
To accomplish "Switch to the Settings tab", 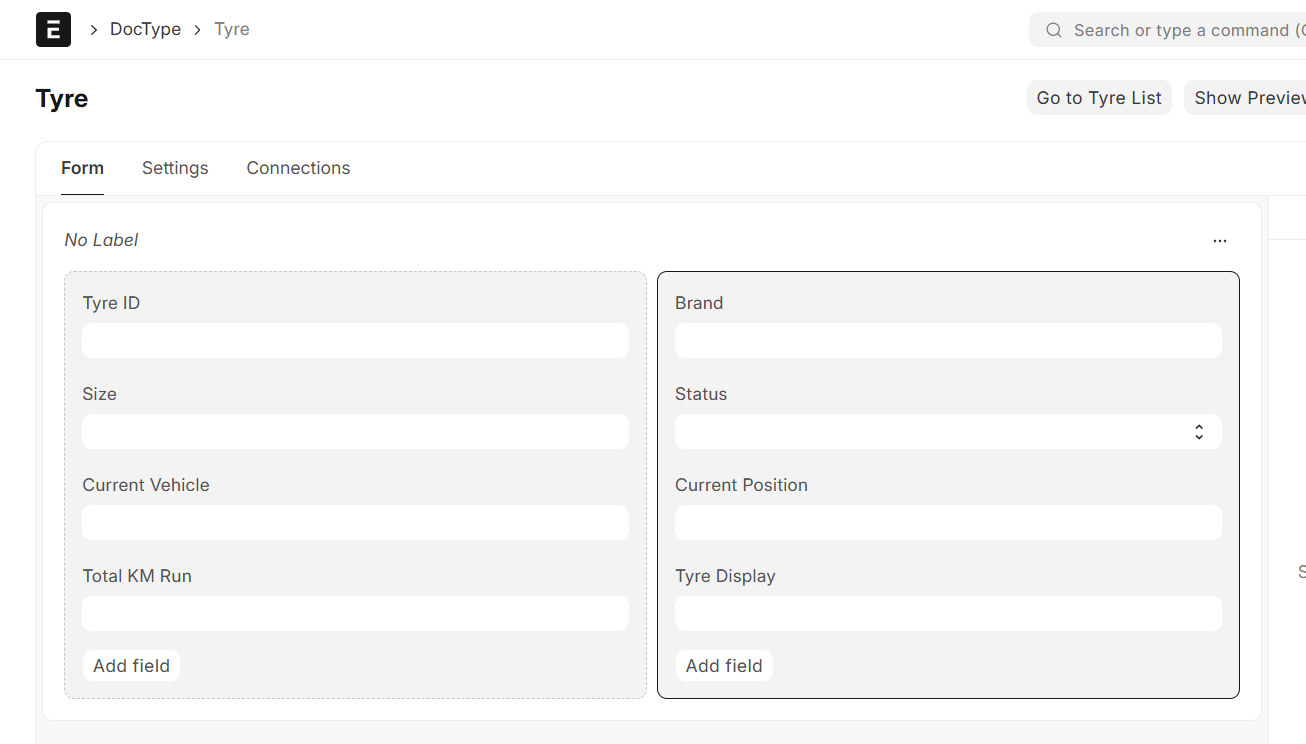I will click(175, 168).
